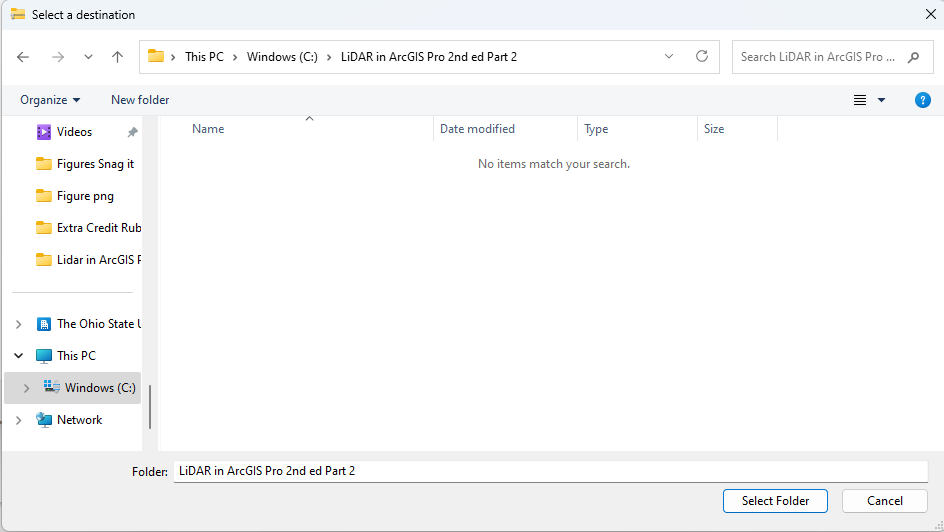
Task: Click the folder icon in address bar
Action: coord(156,56)
